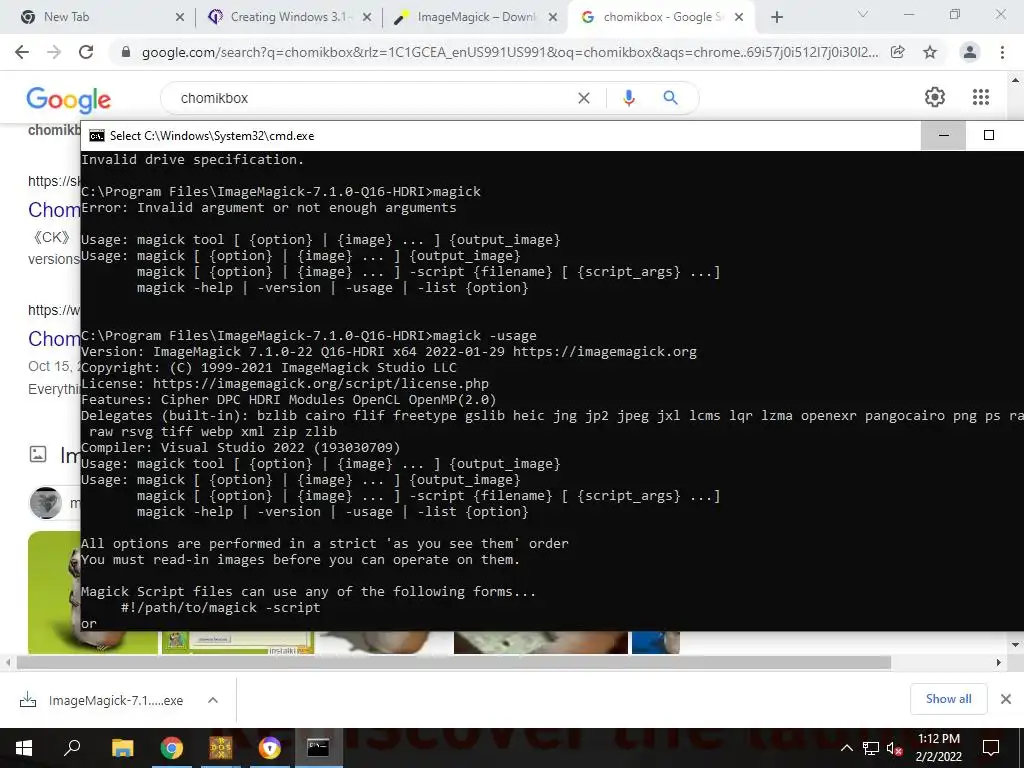Open the second Chom result dated Oct 15
The width and height of the screenshot is (1024, 768).
(54, 339)
